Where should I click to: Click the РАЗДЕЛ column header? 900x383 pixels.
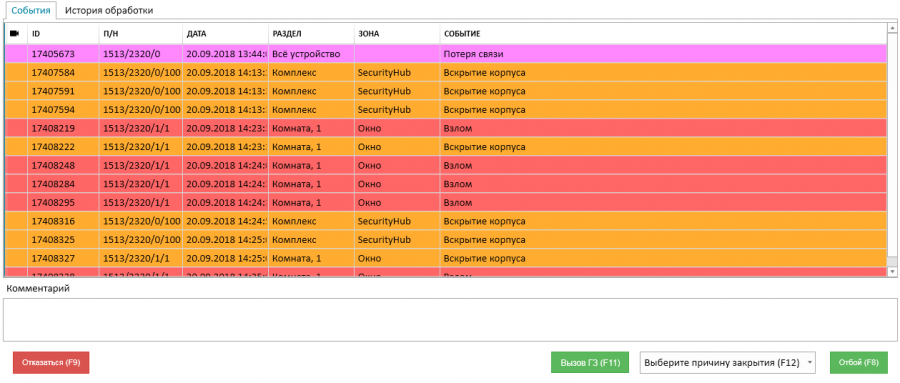coord(312,34)
